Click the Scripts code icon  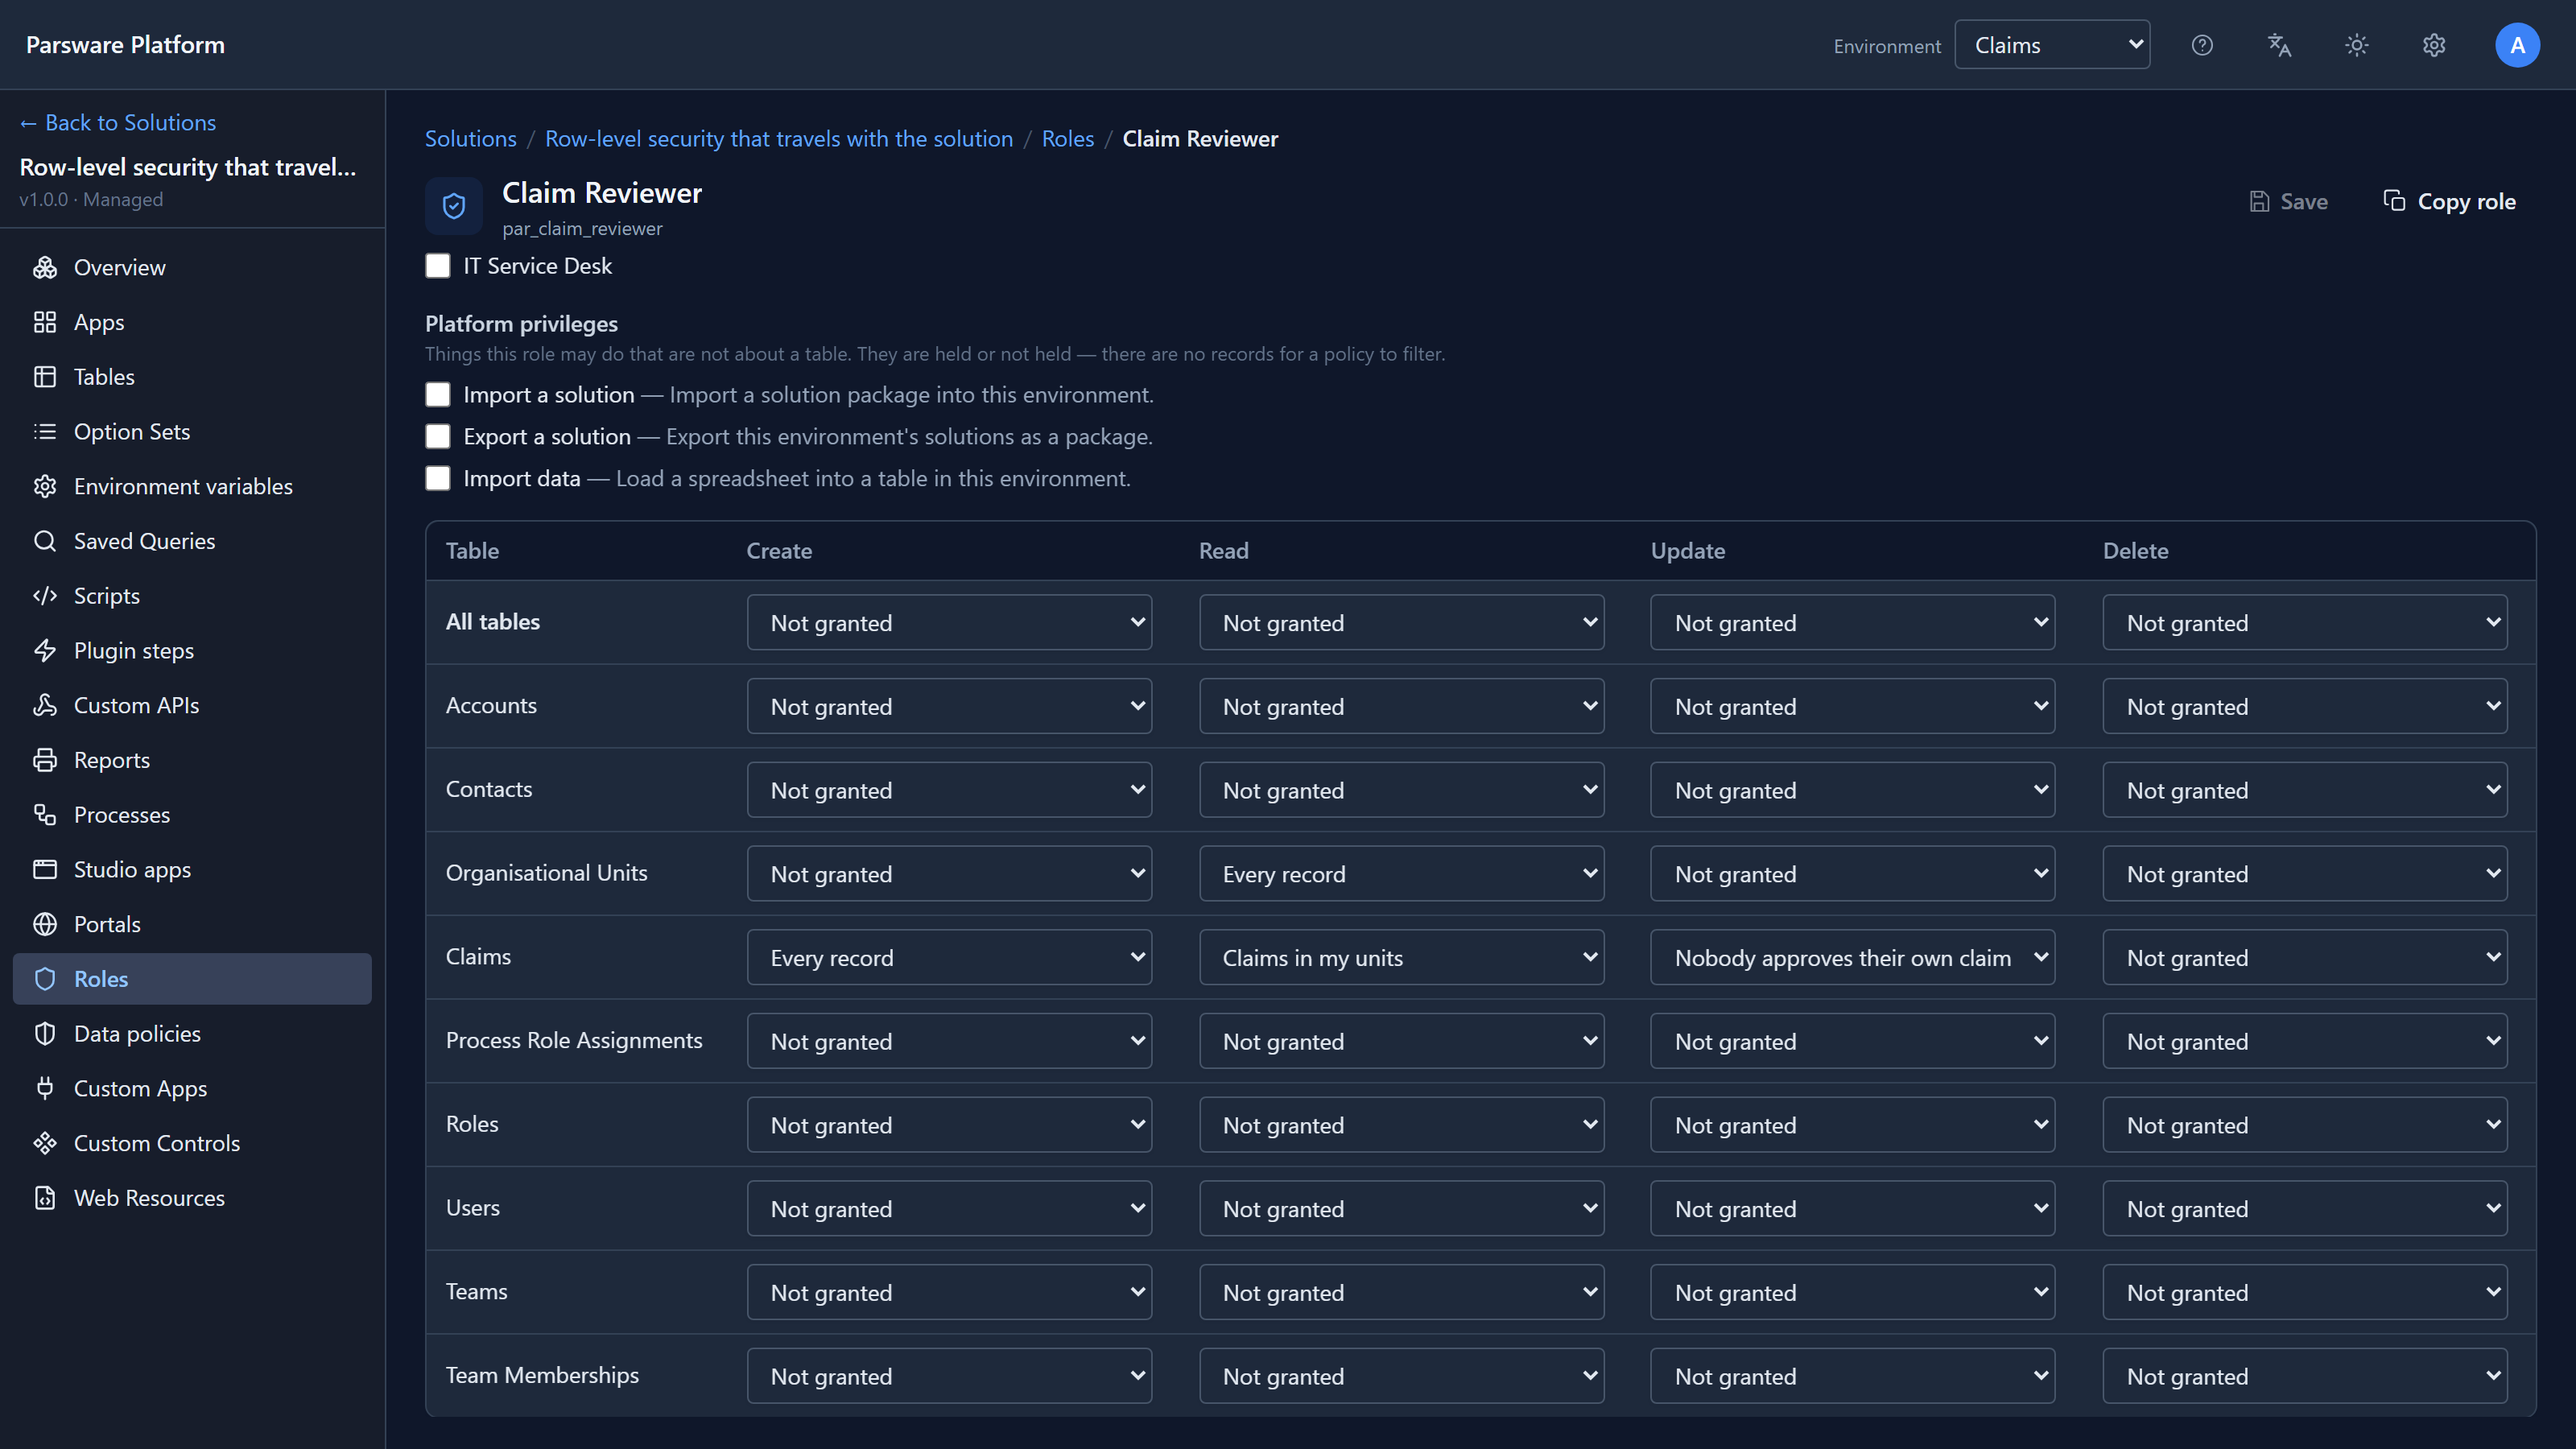point(45,596)
